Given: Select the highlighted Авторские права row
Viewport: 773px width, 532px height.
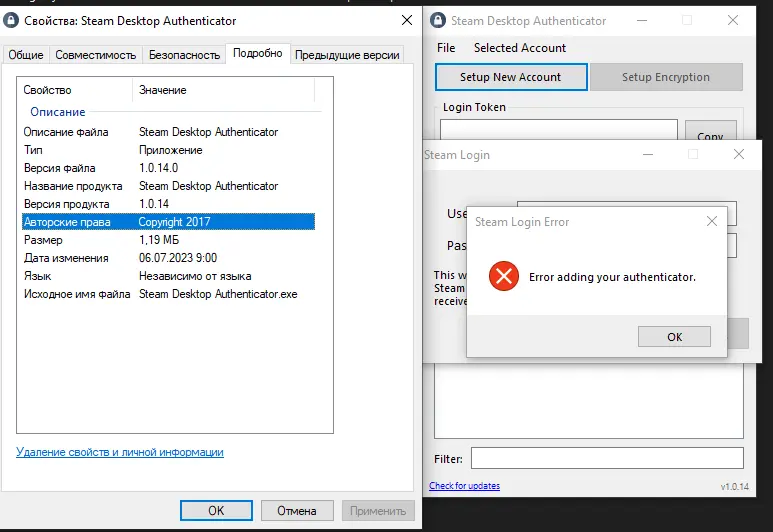Looking at the screenshot, I should (169, 222).
